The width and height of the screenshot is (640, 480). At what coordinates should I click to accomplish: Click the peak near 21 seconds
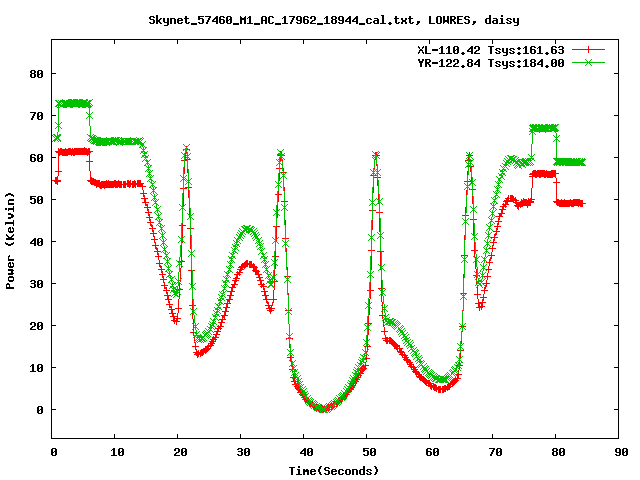[186, 148]
